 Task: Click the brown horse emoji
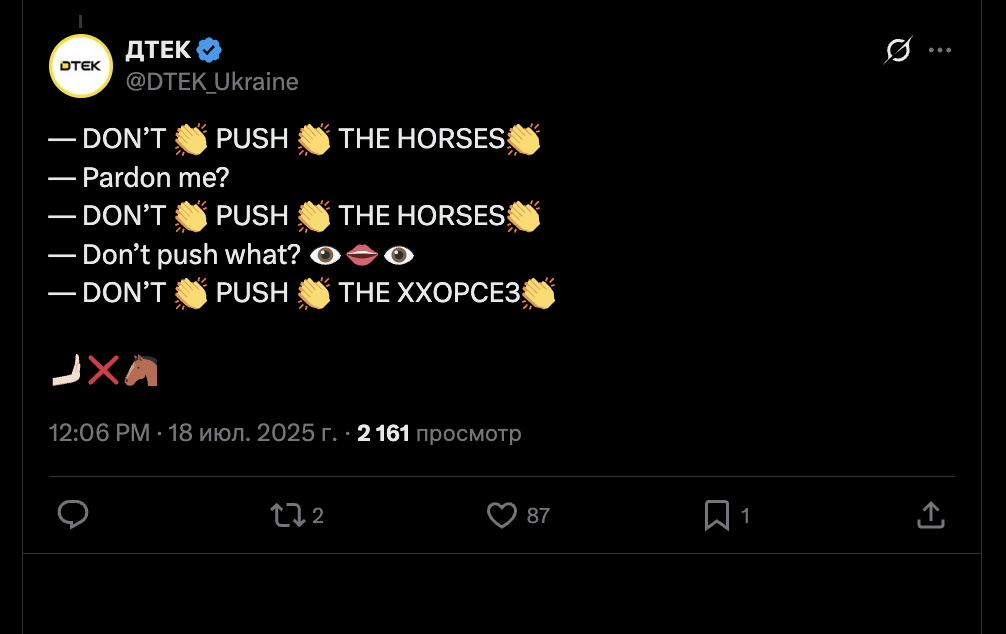tap(141, 371)
